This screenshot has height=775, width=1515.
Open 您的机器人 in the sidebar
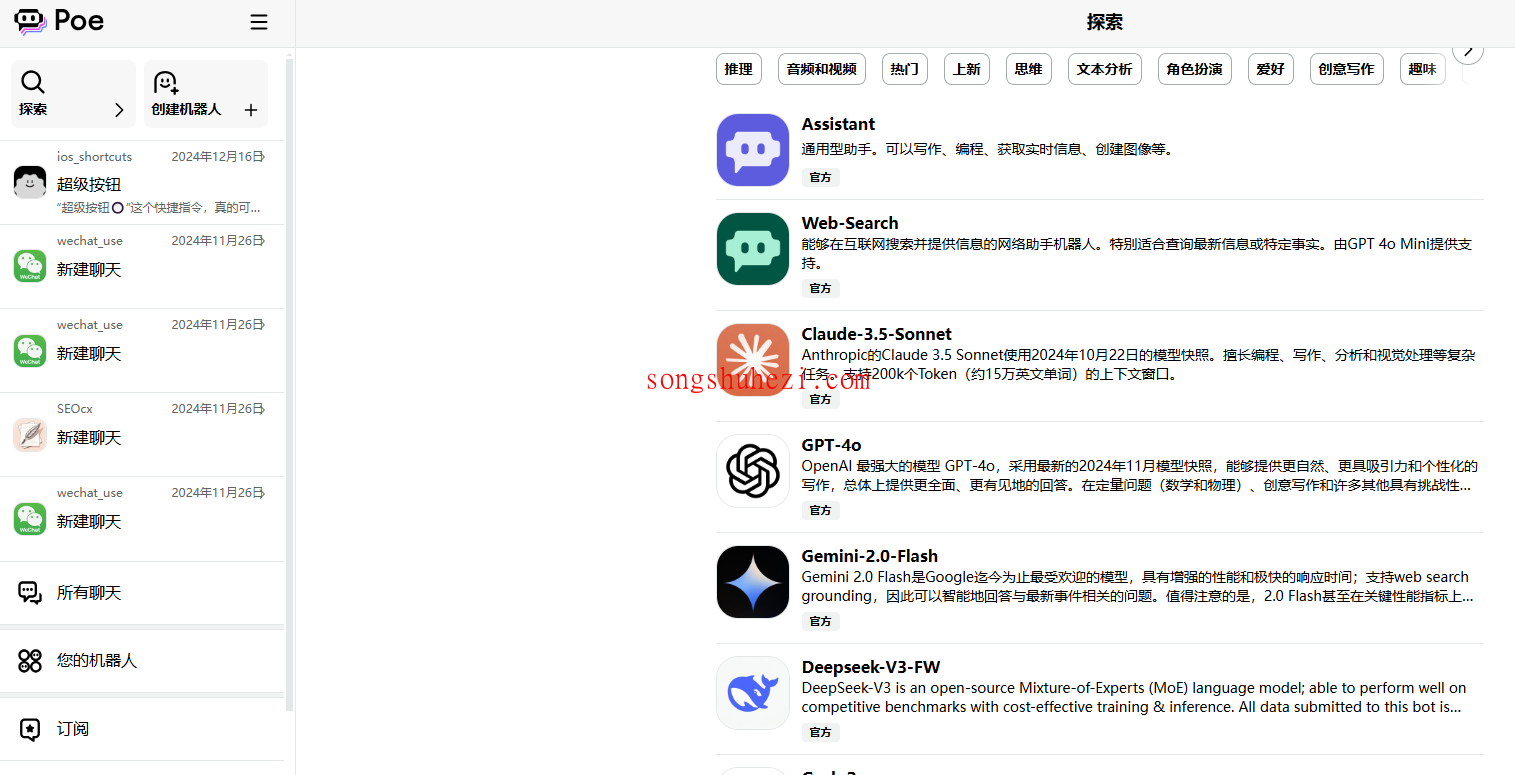pos(142,661)
